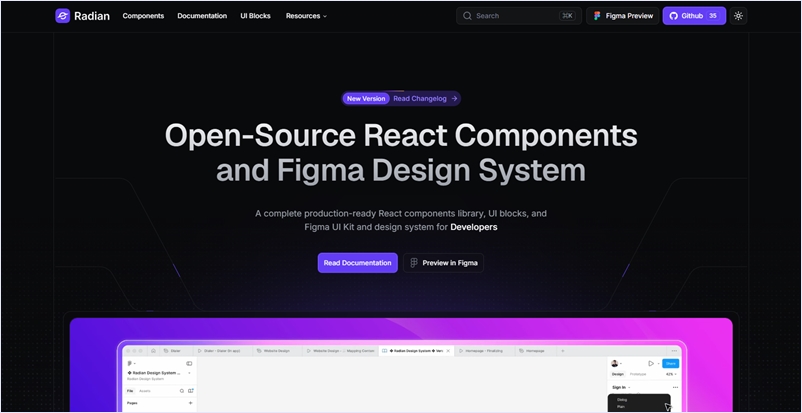The width and height of the screenshot is (802, 413).
Task: Close the Radian Design System tab
Action: click(x=448, y=351)
